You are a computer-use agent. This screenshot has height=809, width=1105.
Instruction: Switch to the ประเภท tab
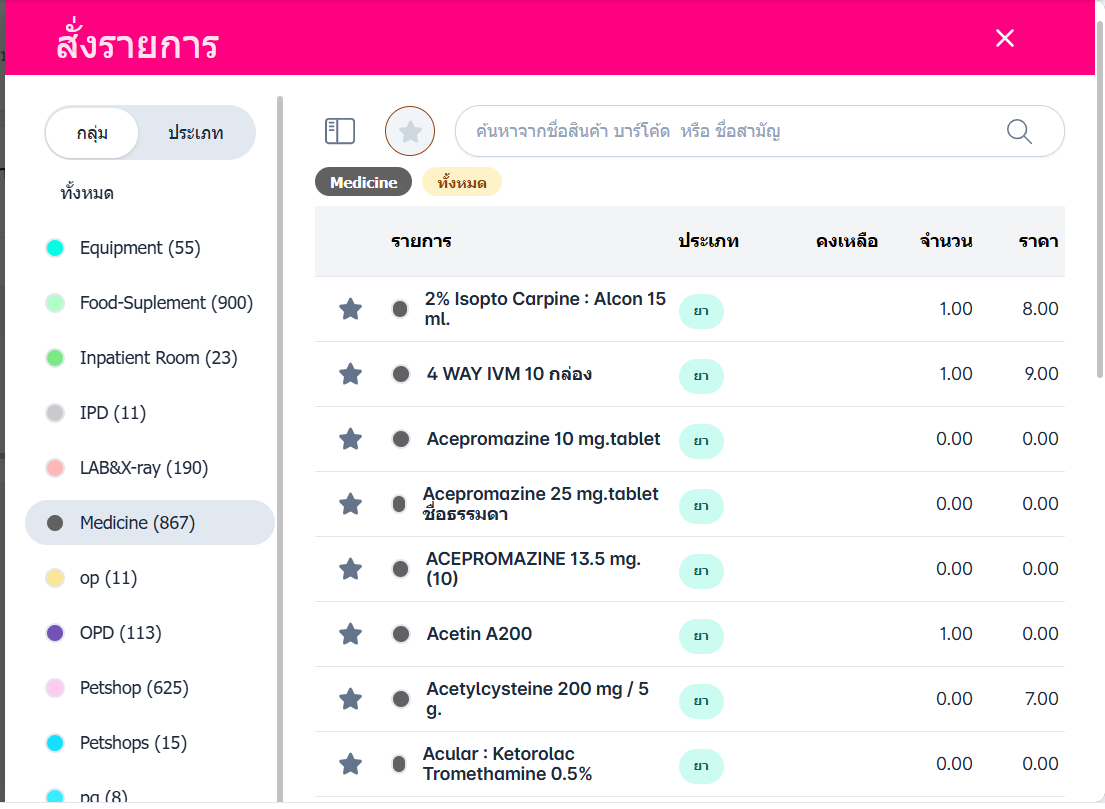pos(196,132)
